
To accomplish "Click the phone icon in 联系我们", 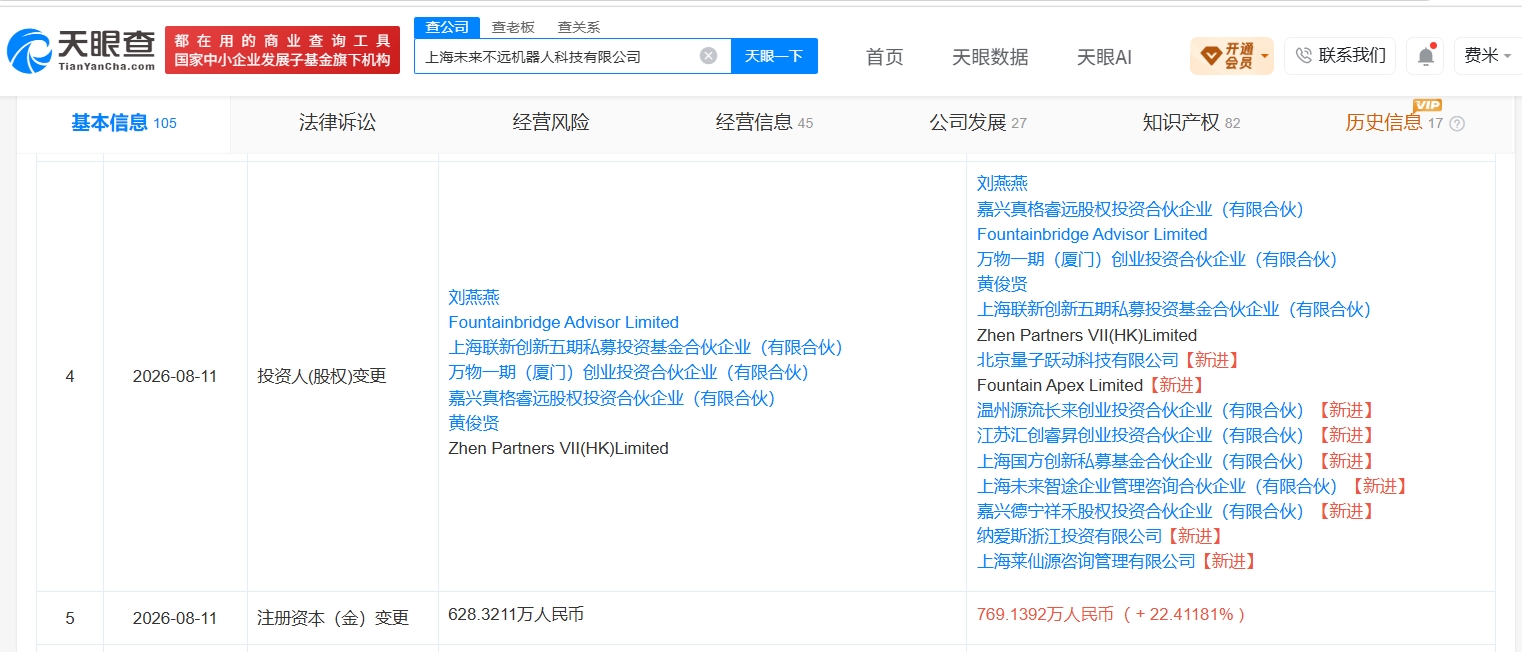I will (1303, 56).
